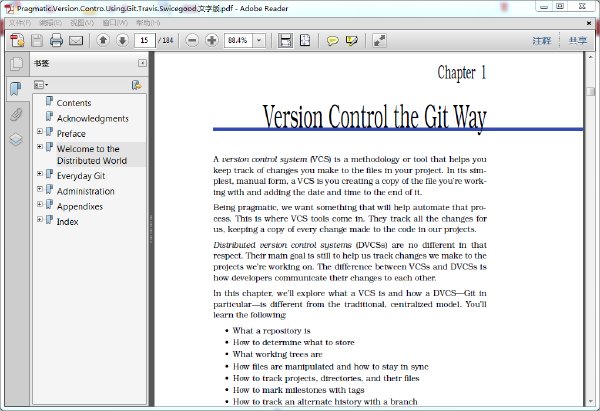Open the attachments paperclip panel
Viewport: 600px width, 411px height.
pyautogui.click(x=16, y=114)
